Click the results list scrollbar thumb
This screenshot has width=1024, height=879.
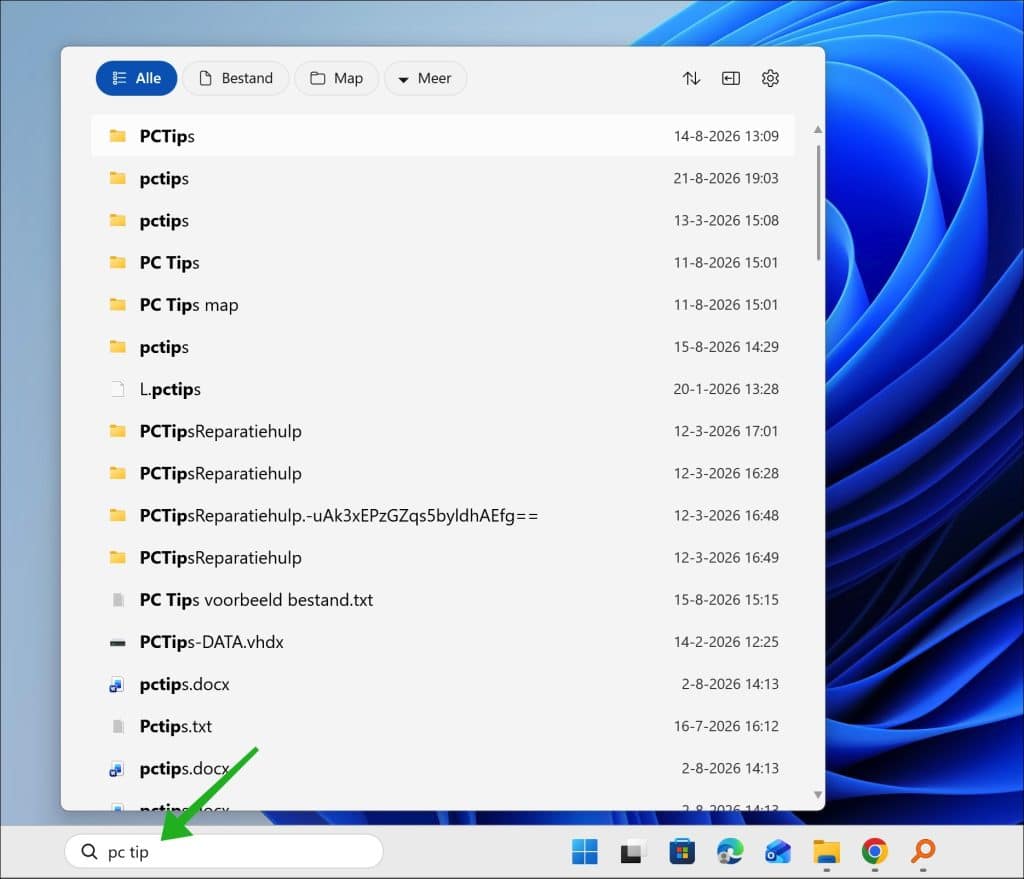(818, 203)
